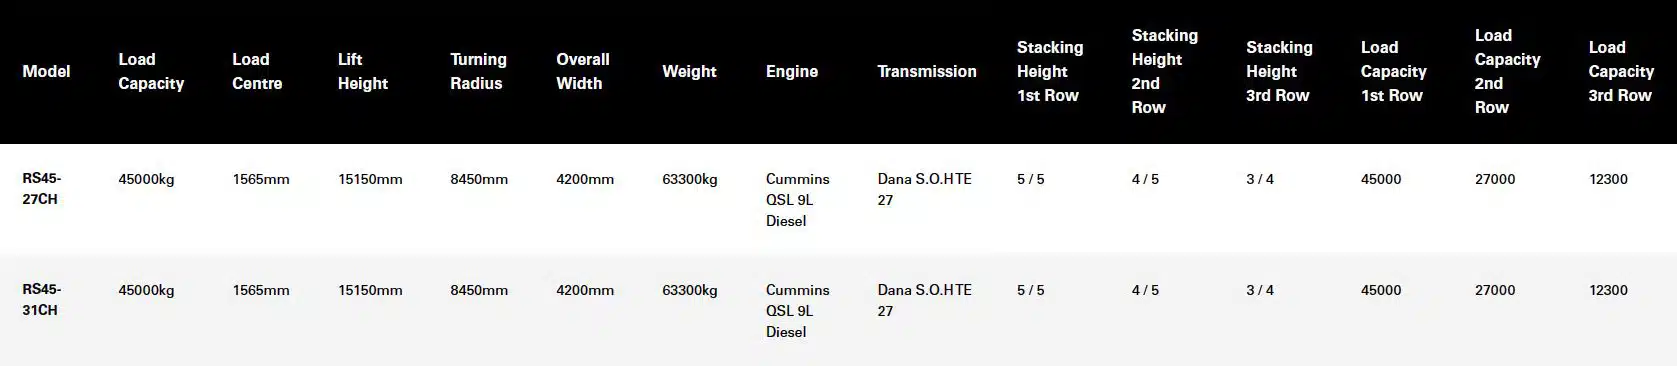Select RS45-27CH Cummins QSL 9L Diesel cell
The width and height of the screenshot is (1677, 366).
798,200
